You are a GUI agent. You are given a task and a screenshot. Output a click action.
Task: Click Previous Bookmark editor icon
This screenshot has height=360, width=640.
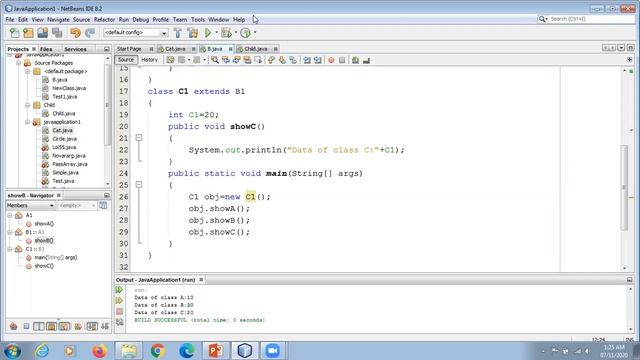271,60
